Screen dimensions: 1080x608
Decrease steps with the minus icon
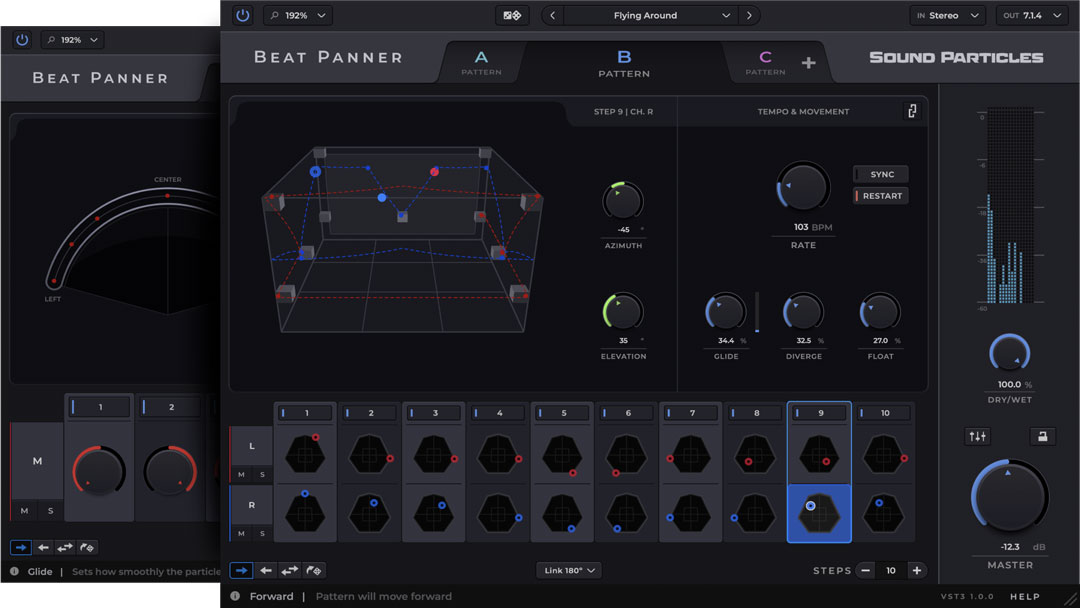point(865,570)
